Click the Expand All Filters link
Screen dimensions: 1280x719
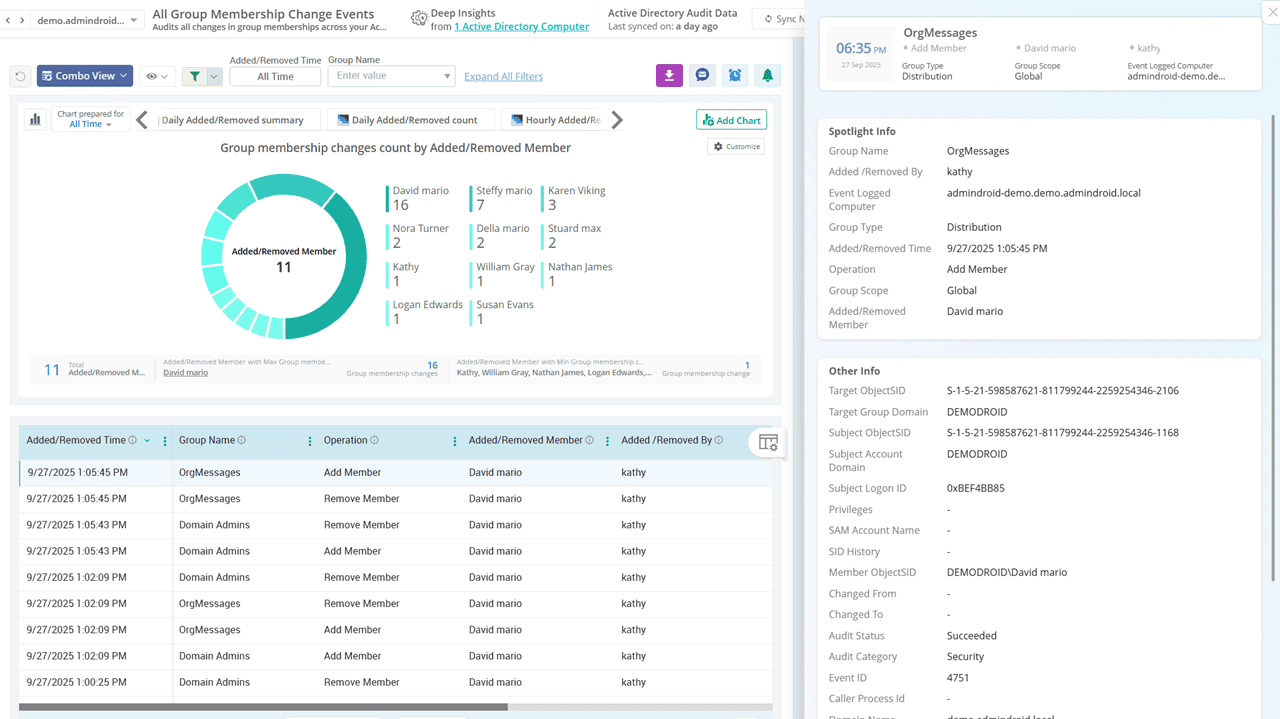[x=503, y=77]
